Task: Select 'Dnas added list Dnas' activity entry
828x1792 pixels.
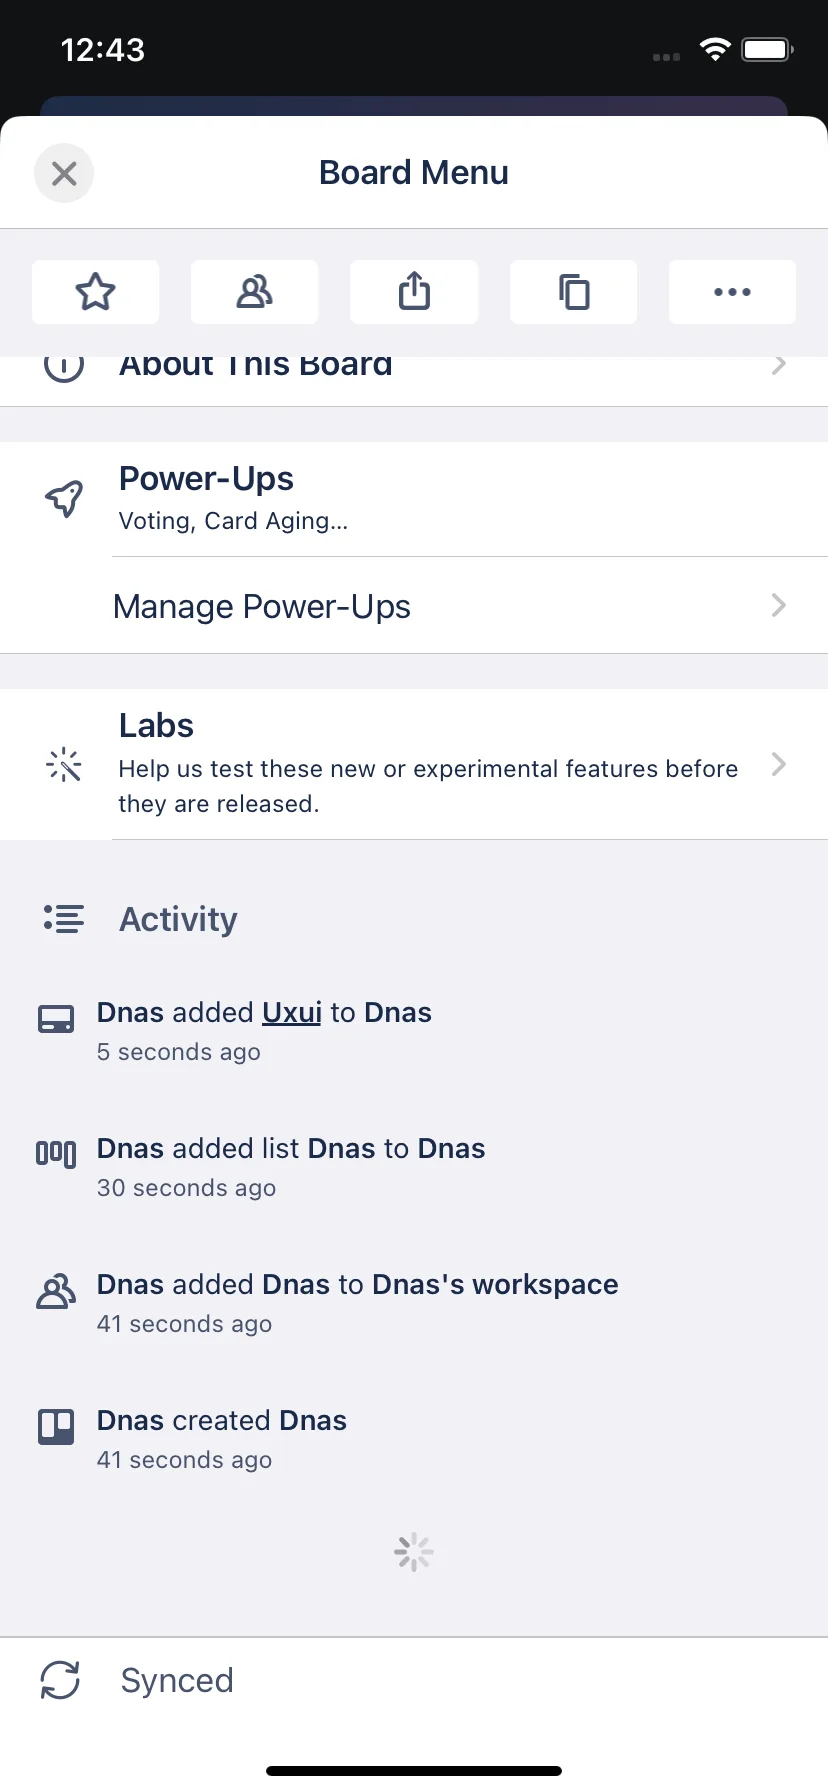Action: pos(414,1166)
